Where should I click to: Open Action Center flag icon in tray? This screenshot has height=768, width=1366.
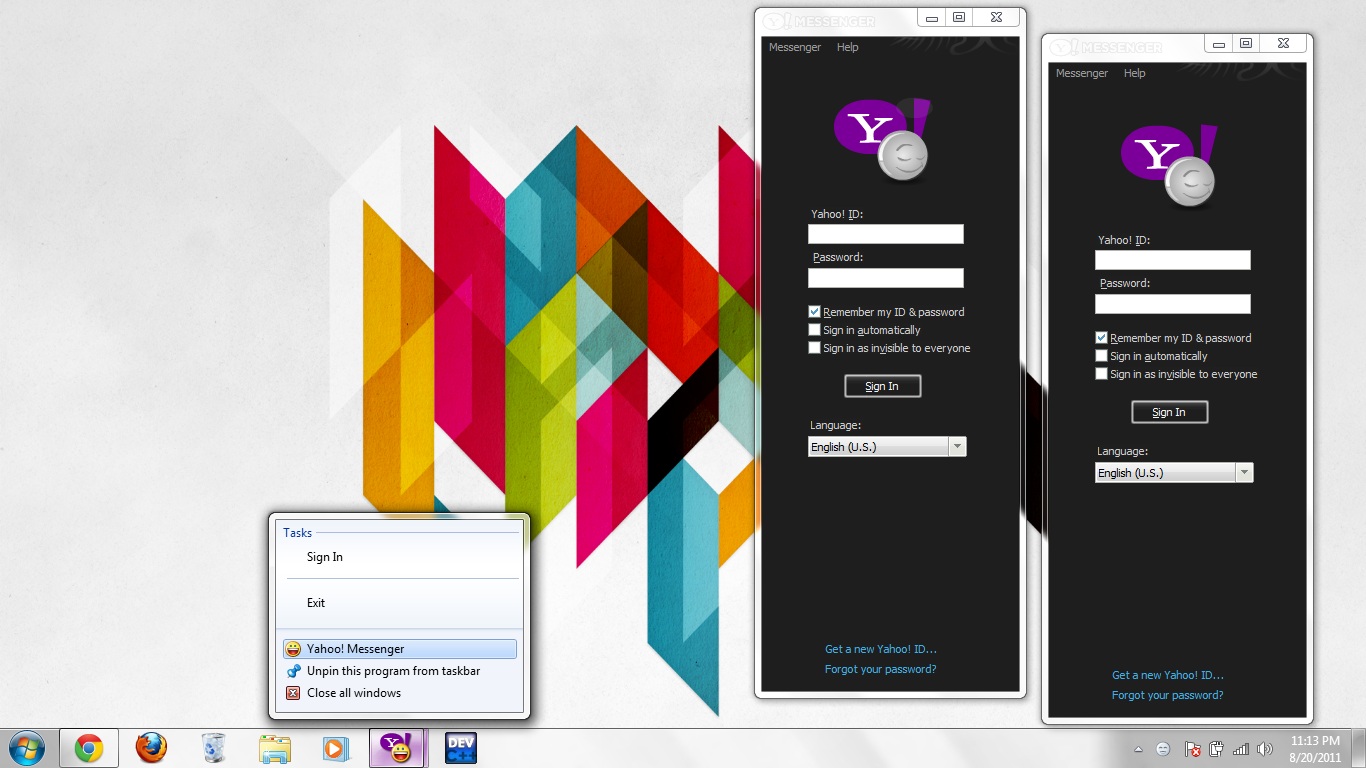click(1192, 749)
